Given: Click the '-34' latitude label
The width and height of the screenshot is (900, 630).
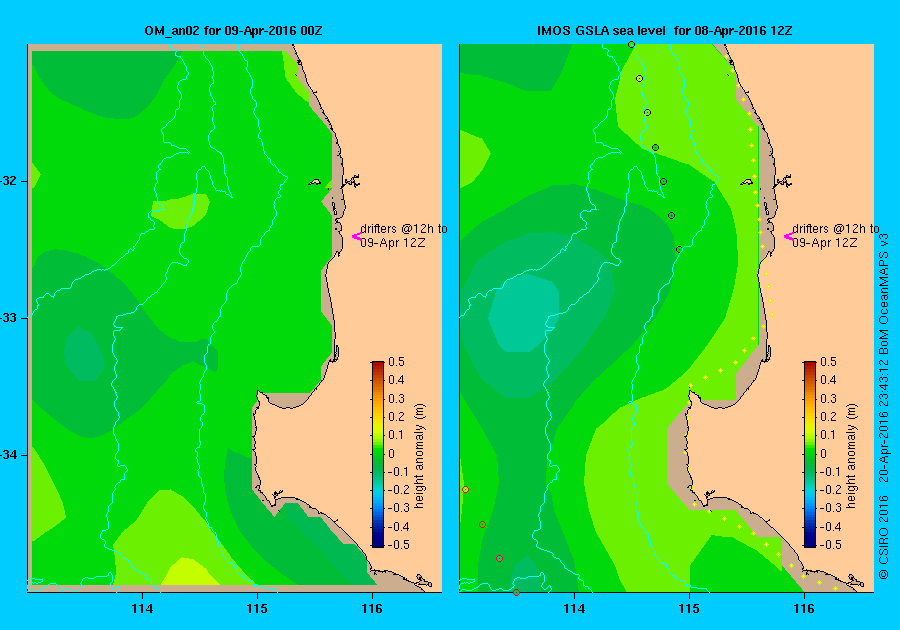Looking at the screenshot, I should (x=9, y=455).
